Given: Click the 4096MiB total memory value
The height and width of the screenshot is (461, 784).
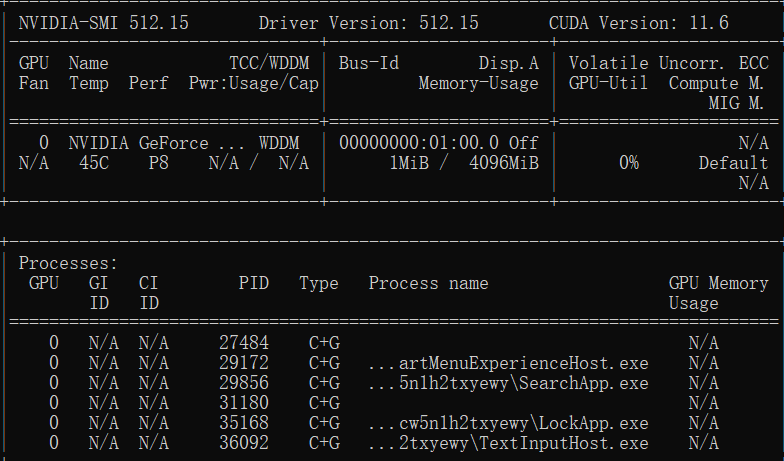Looking at the screenshot, I should click(504, 163).
